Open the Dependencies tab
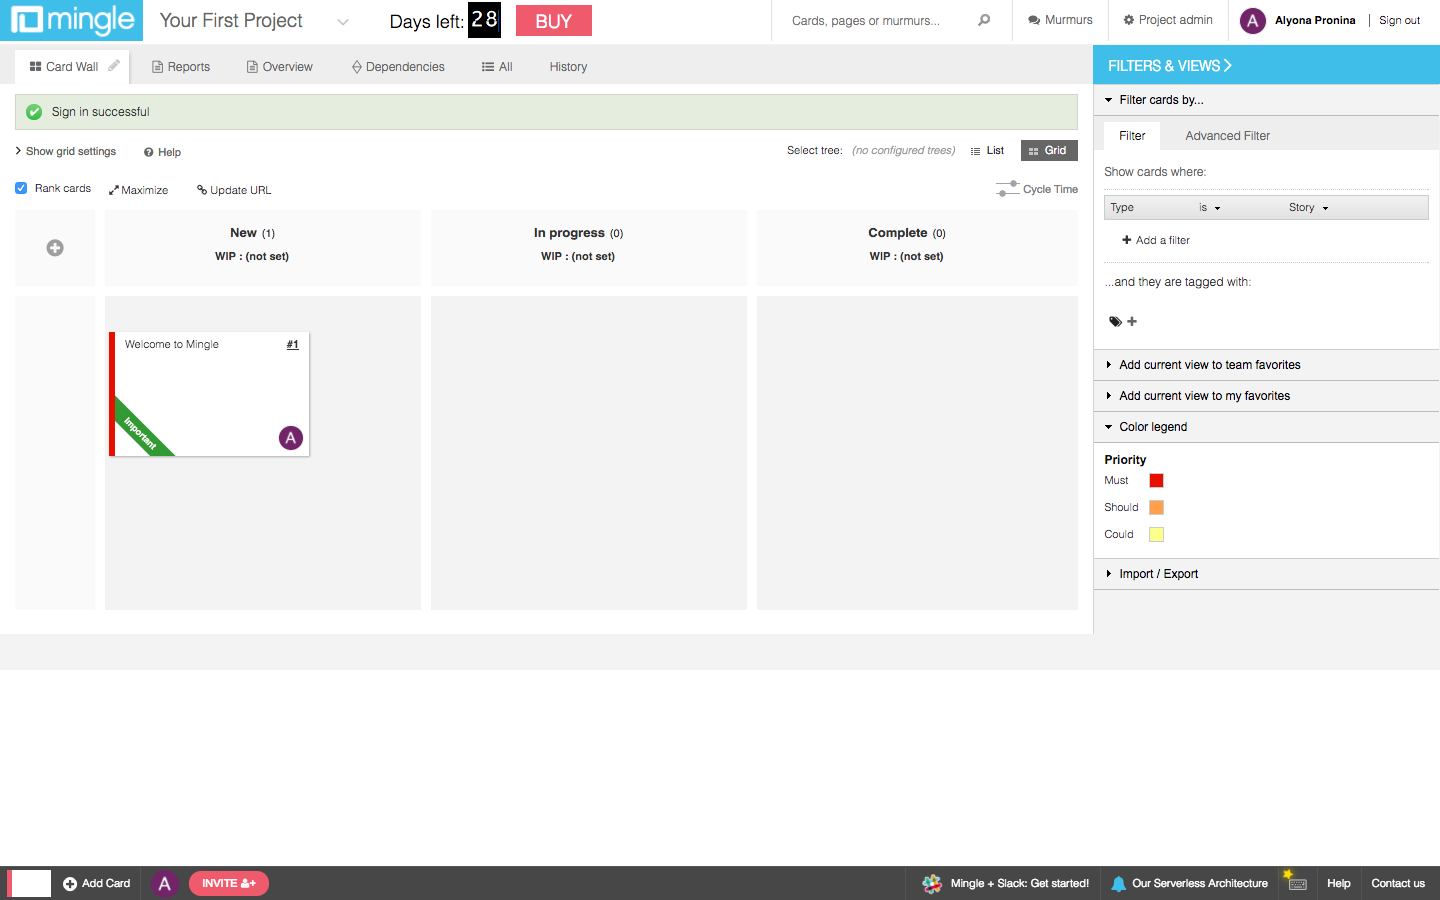 (x=398, y=67)
